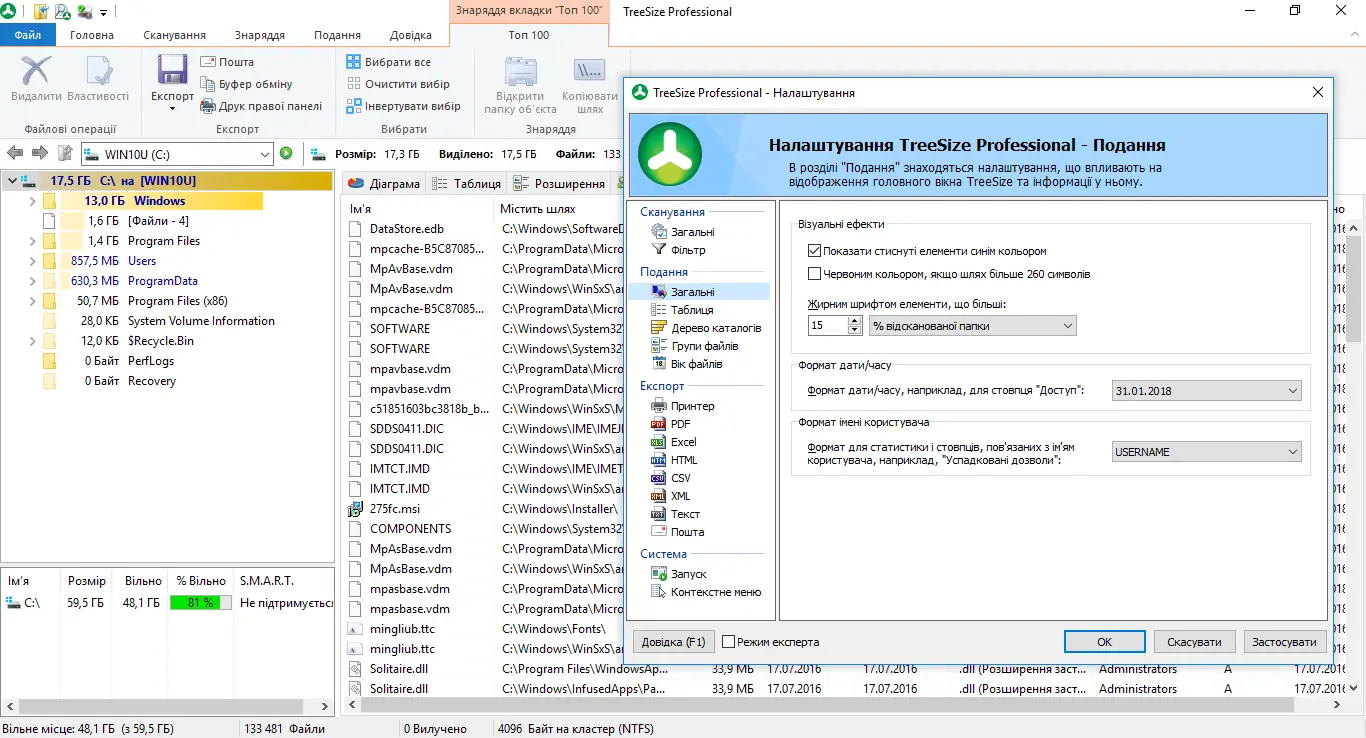Switch to the Знаряддя ribbon tab
This screenshot has width=1366, height=738.
click(x=260, y=35)
